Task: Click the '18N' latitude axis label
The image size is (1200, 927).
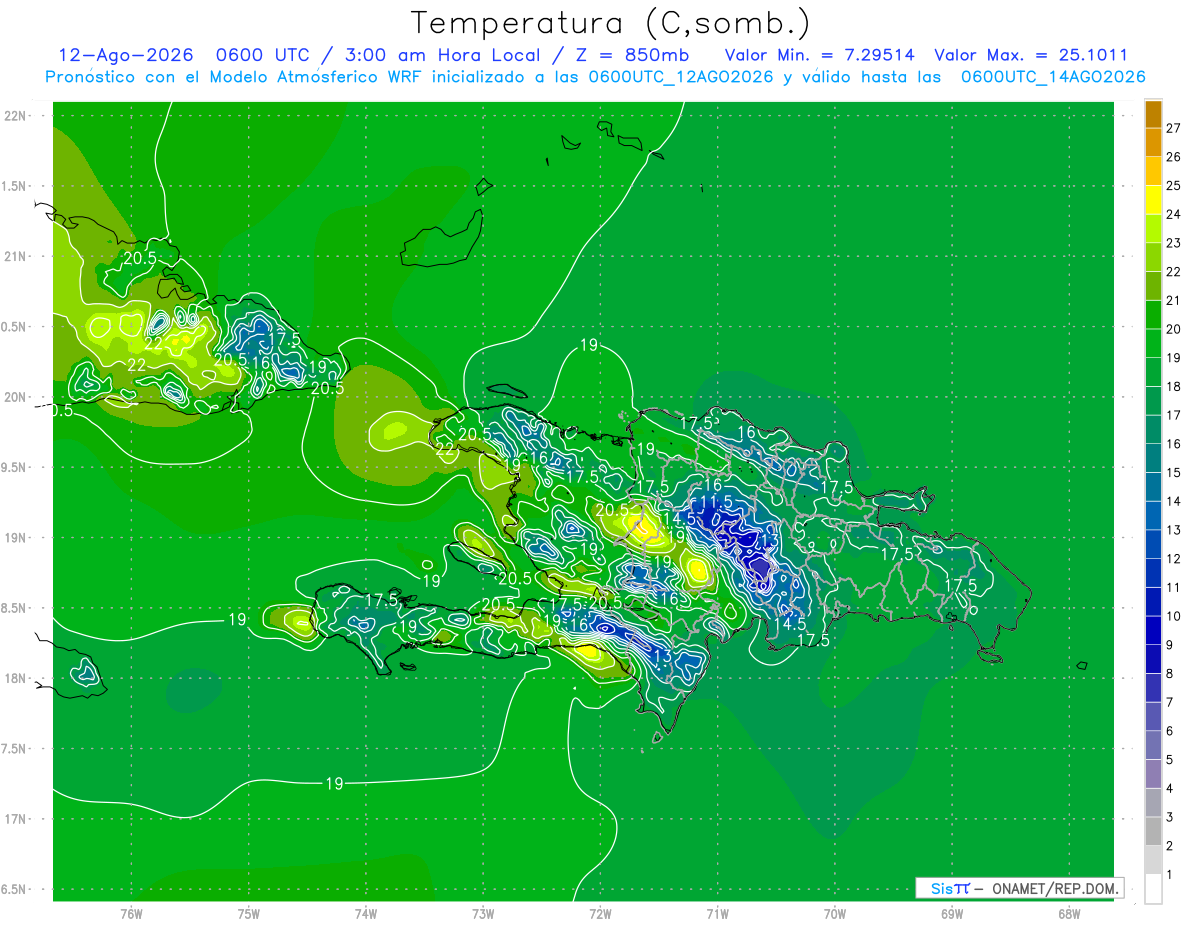Action: (14, 678)
